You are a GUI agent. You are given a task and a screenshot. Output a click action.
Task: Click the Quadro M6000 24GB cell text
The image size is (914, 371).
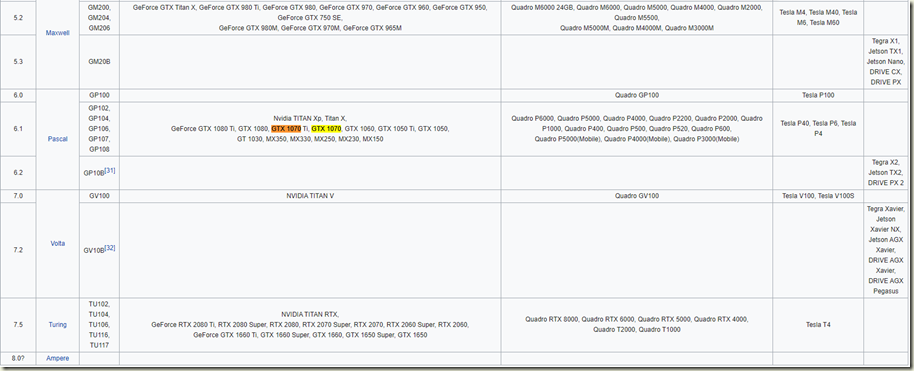point(637,18)
